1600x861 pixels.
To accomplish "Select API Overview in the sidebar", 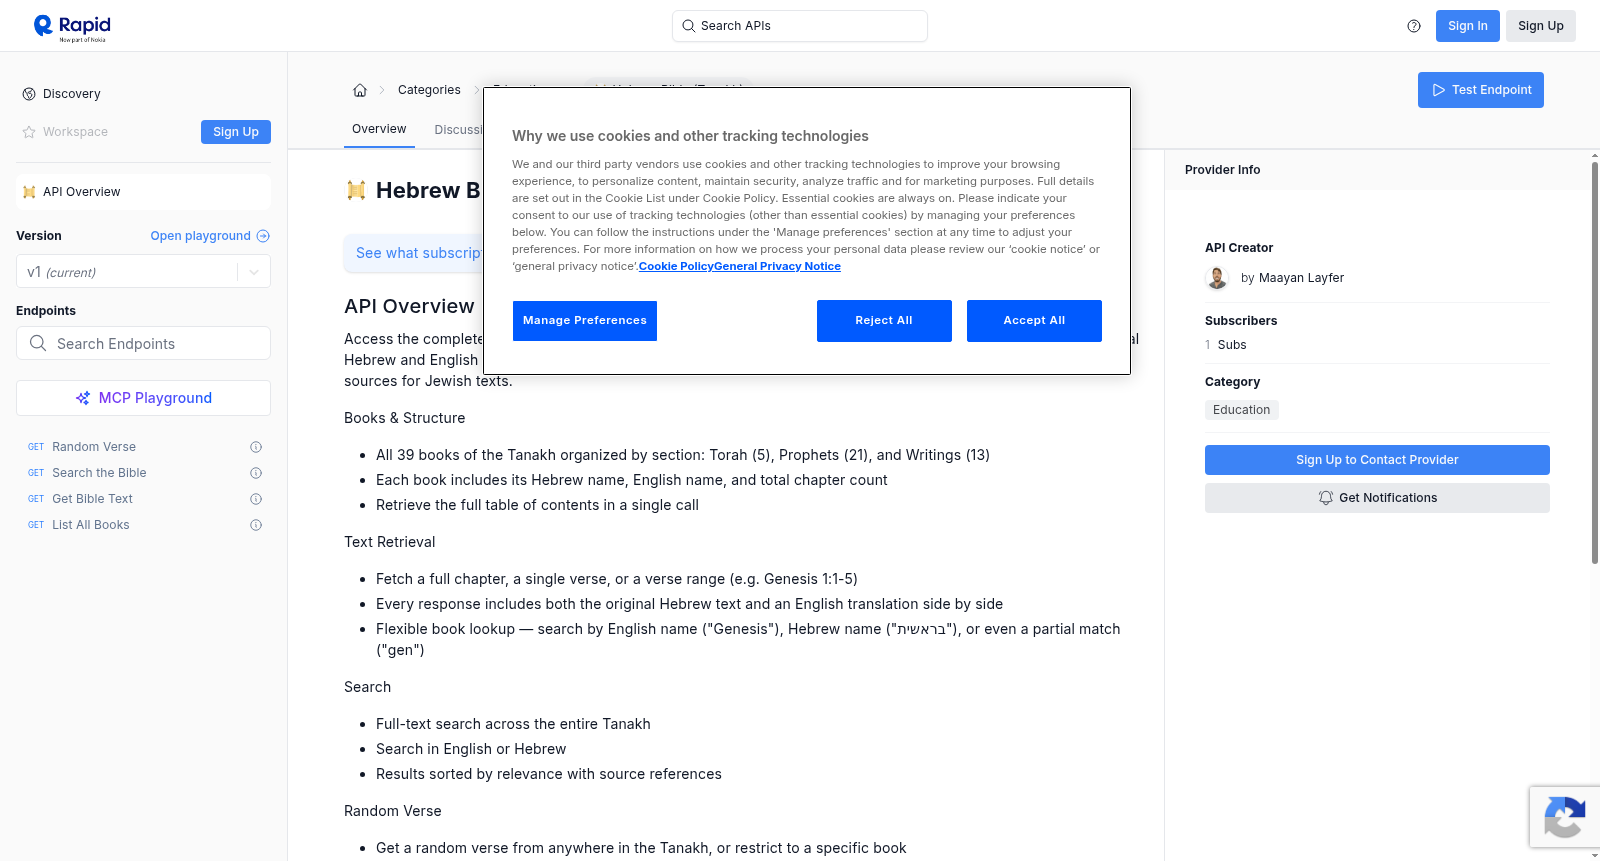I will click(143, 192).
